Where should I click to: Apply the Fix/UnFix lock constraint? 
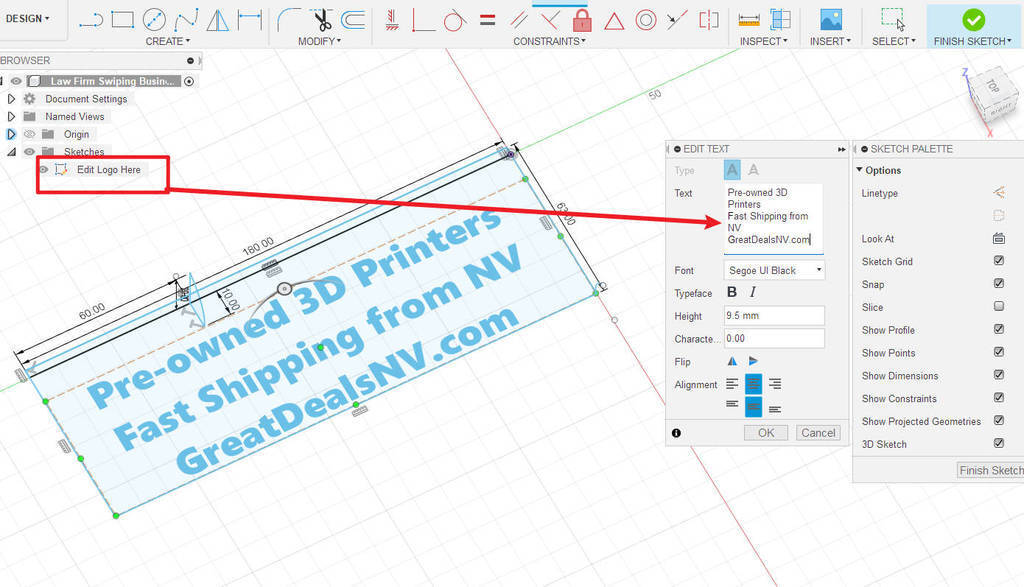click(582, 20)
